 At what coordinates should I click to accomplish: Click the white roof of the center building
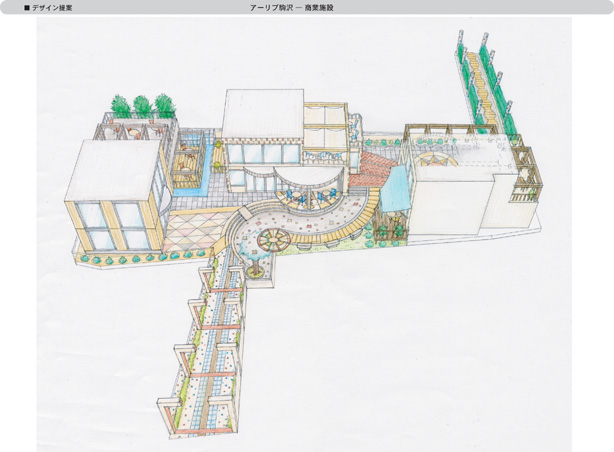pyautogui.click(x=262, y=114)
